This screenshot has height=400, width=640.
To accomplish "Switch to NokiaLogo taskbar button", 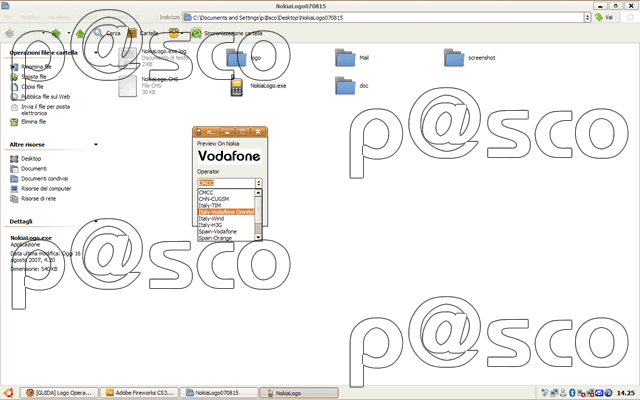I will (299, 393).
